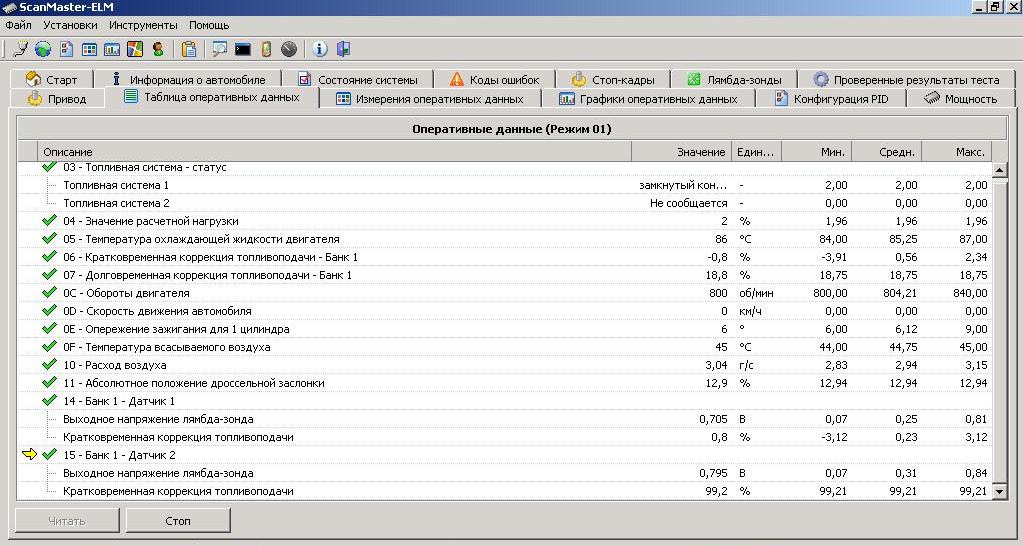Click the round gauge icon in the toolbar
Viewport: 1023px width, 546px height.
pos(289,49)
